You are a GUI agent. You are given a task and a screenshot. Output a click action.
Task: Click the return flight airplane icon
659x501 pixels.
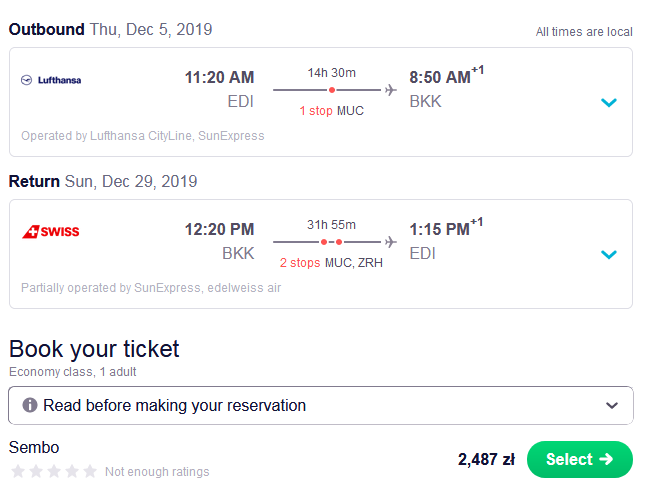391,242
